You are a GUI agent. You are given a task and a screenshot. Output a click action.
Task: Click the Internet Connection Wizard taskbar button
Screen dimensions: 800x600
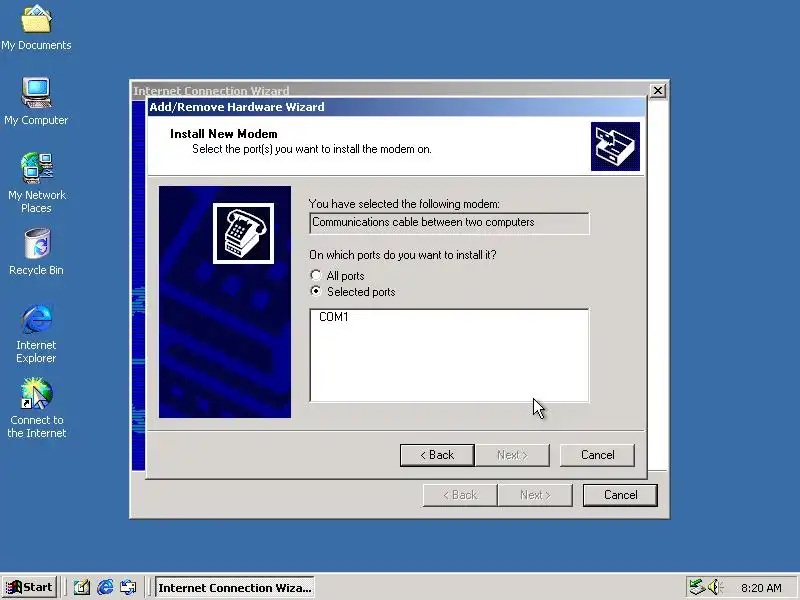pos(234,587)
